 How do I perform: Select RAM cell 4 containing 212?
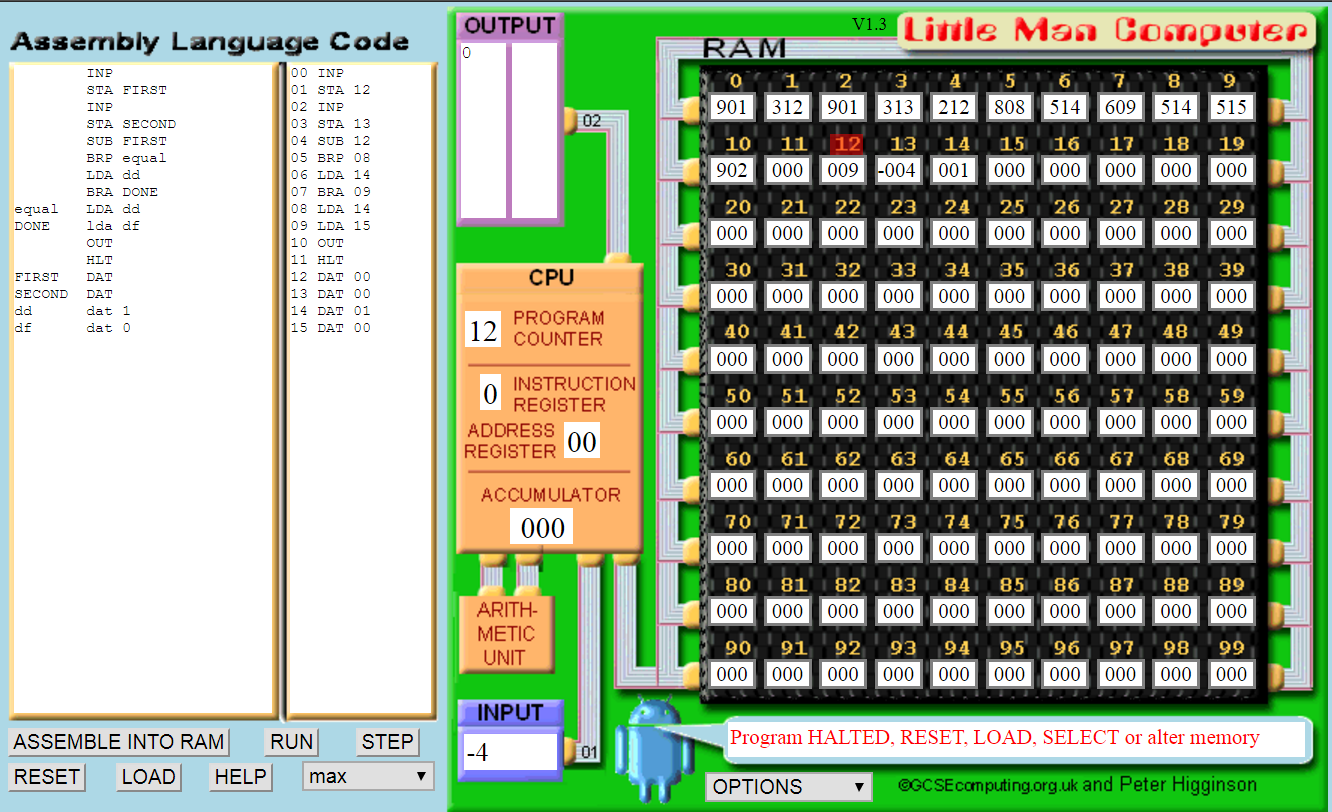tap(954, 107)
